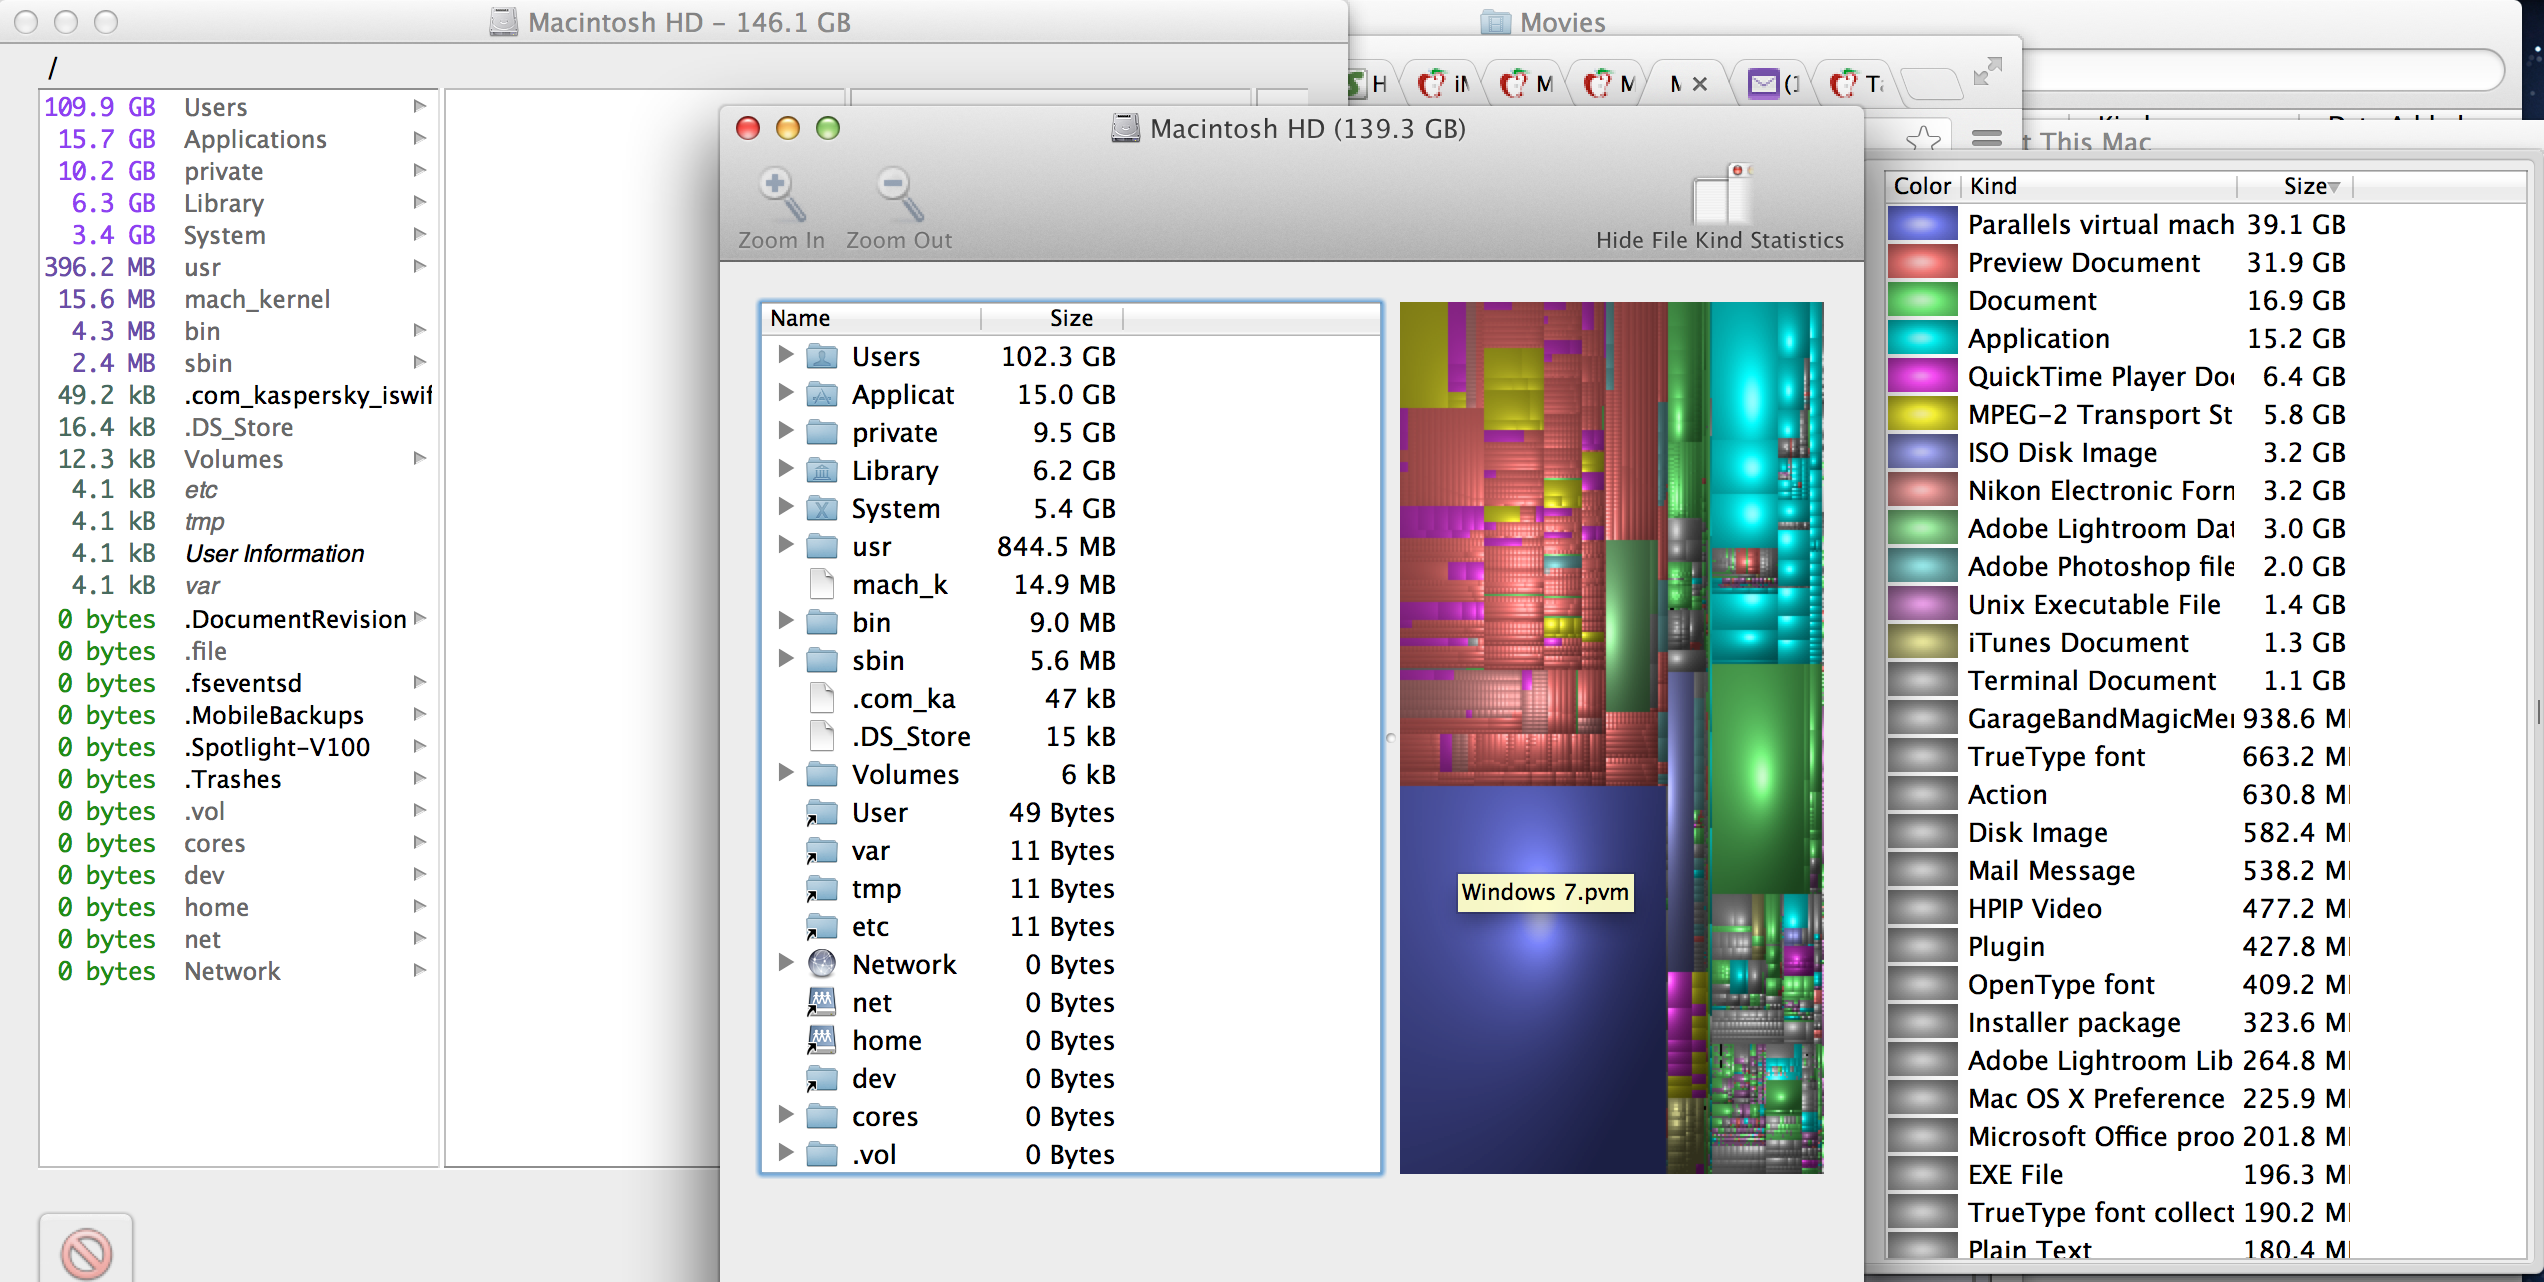
Task: Click the Preview Document red color swatch
Action: [1922, 262]
